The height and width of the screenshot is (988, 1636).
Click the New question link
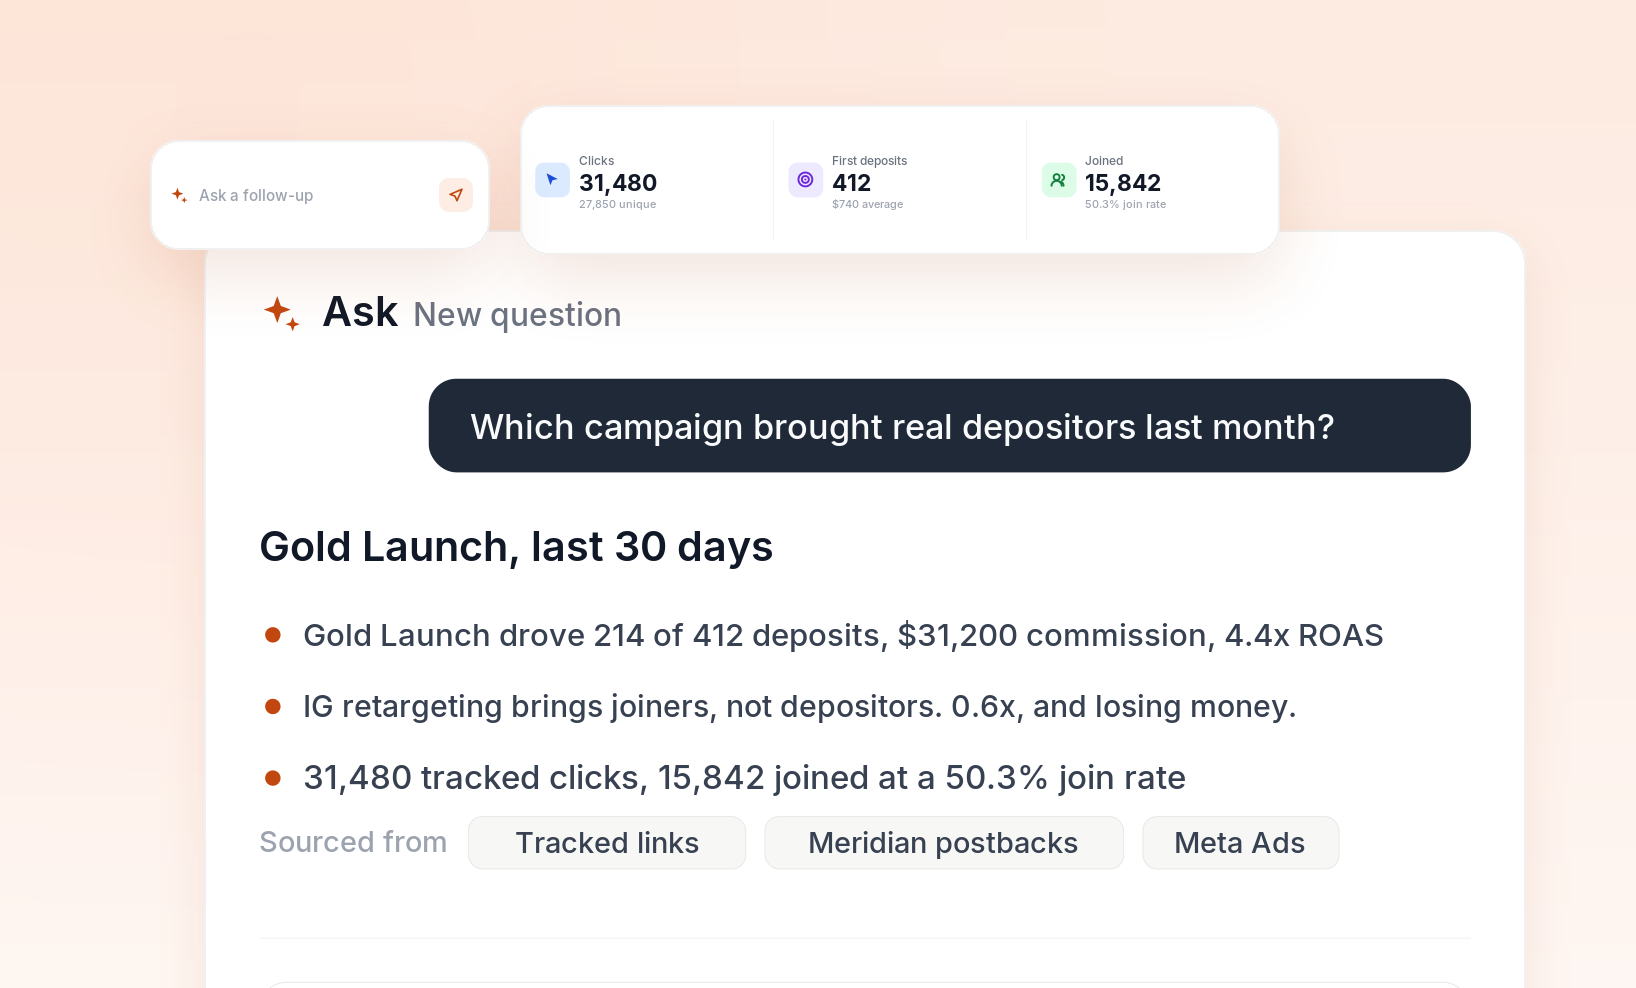coord(517,315)
